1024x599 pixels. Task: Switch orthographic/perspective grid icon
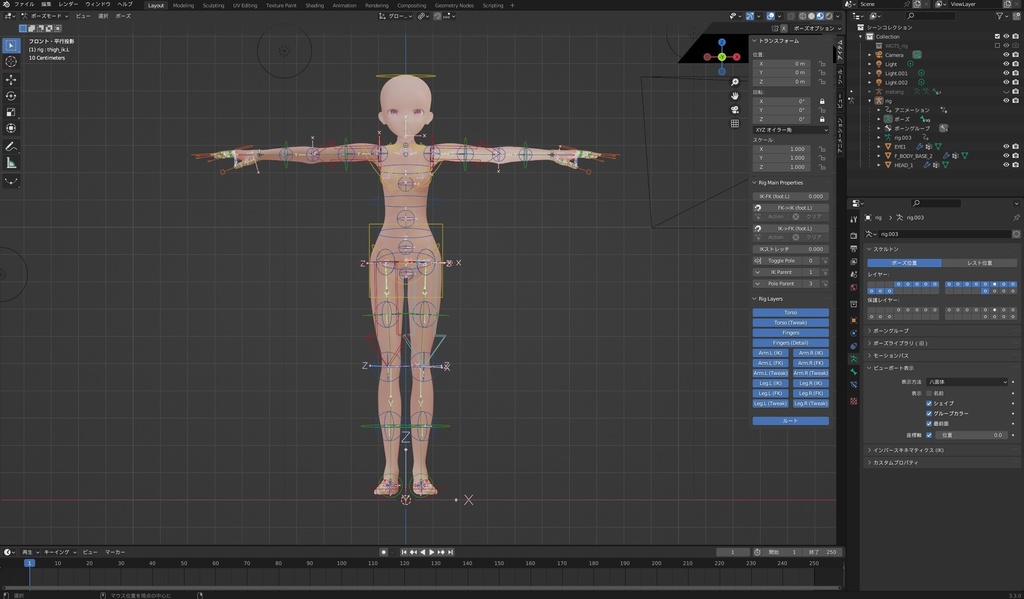(735, 123)
